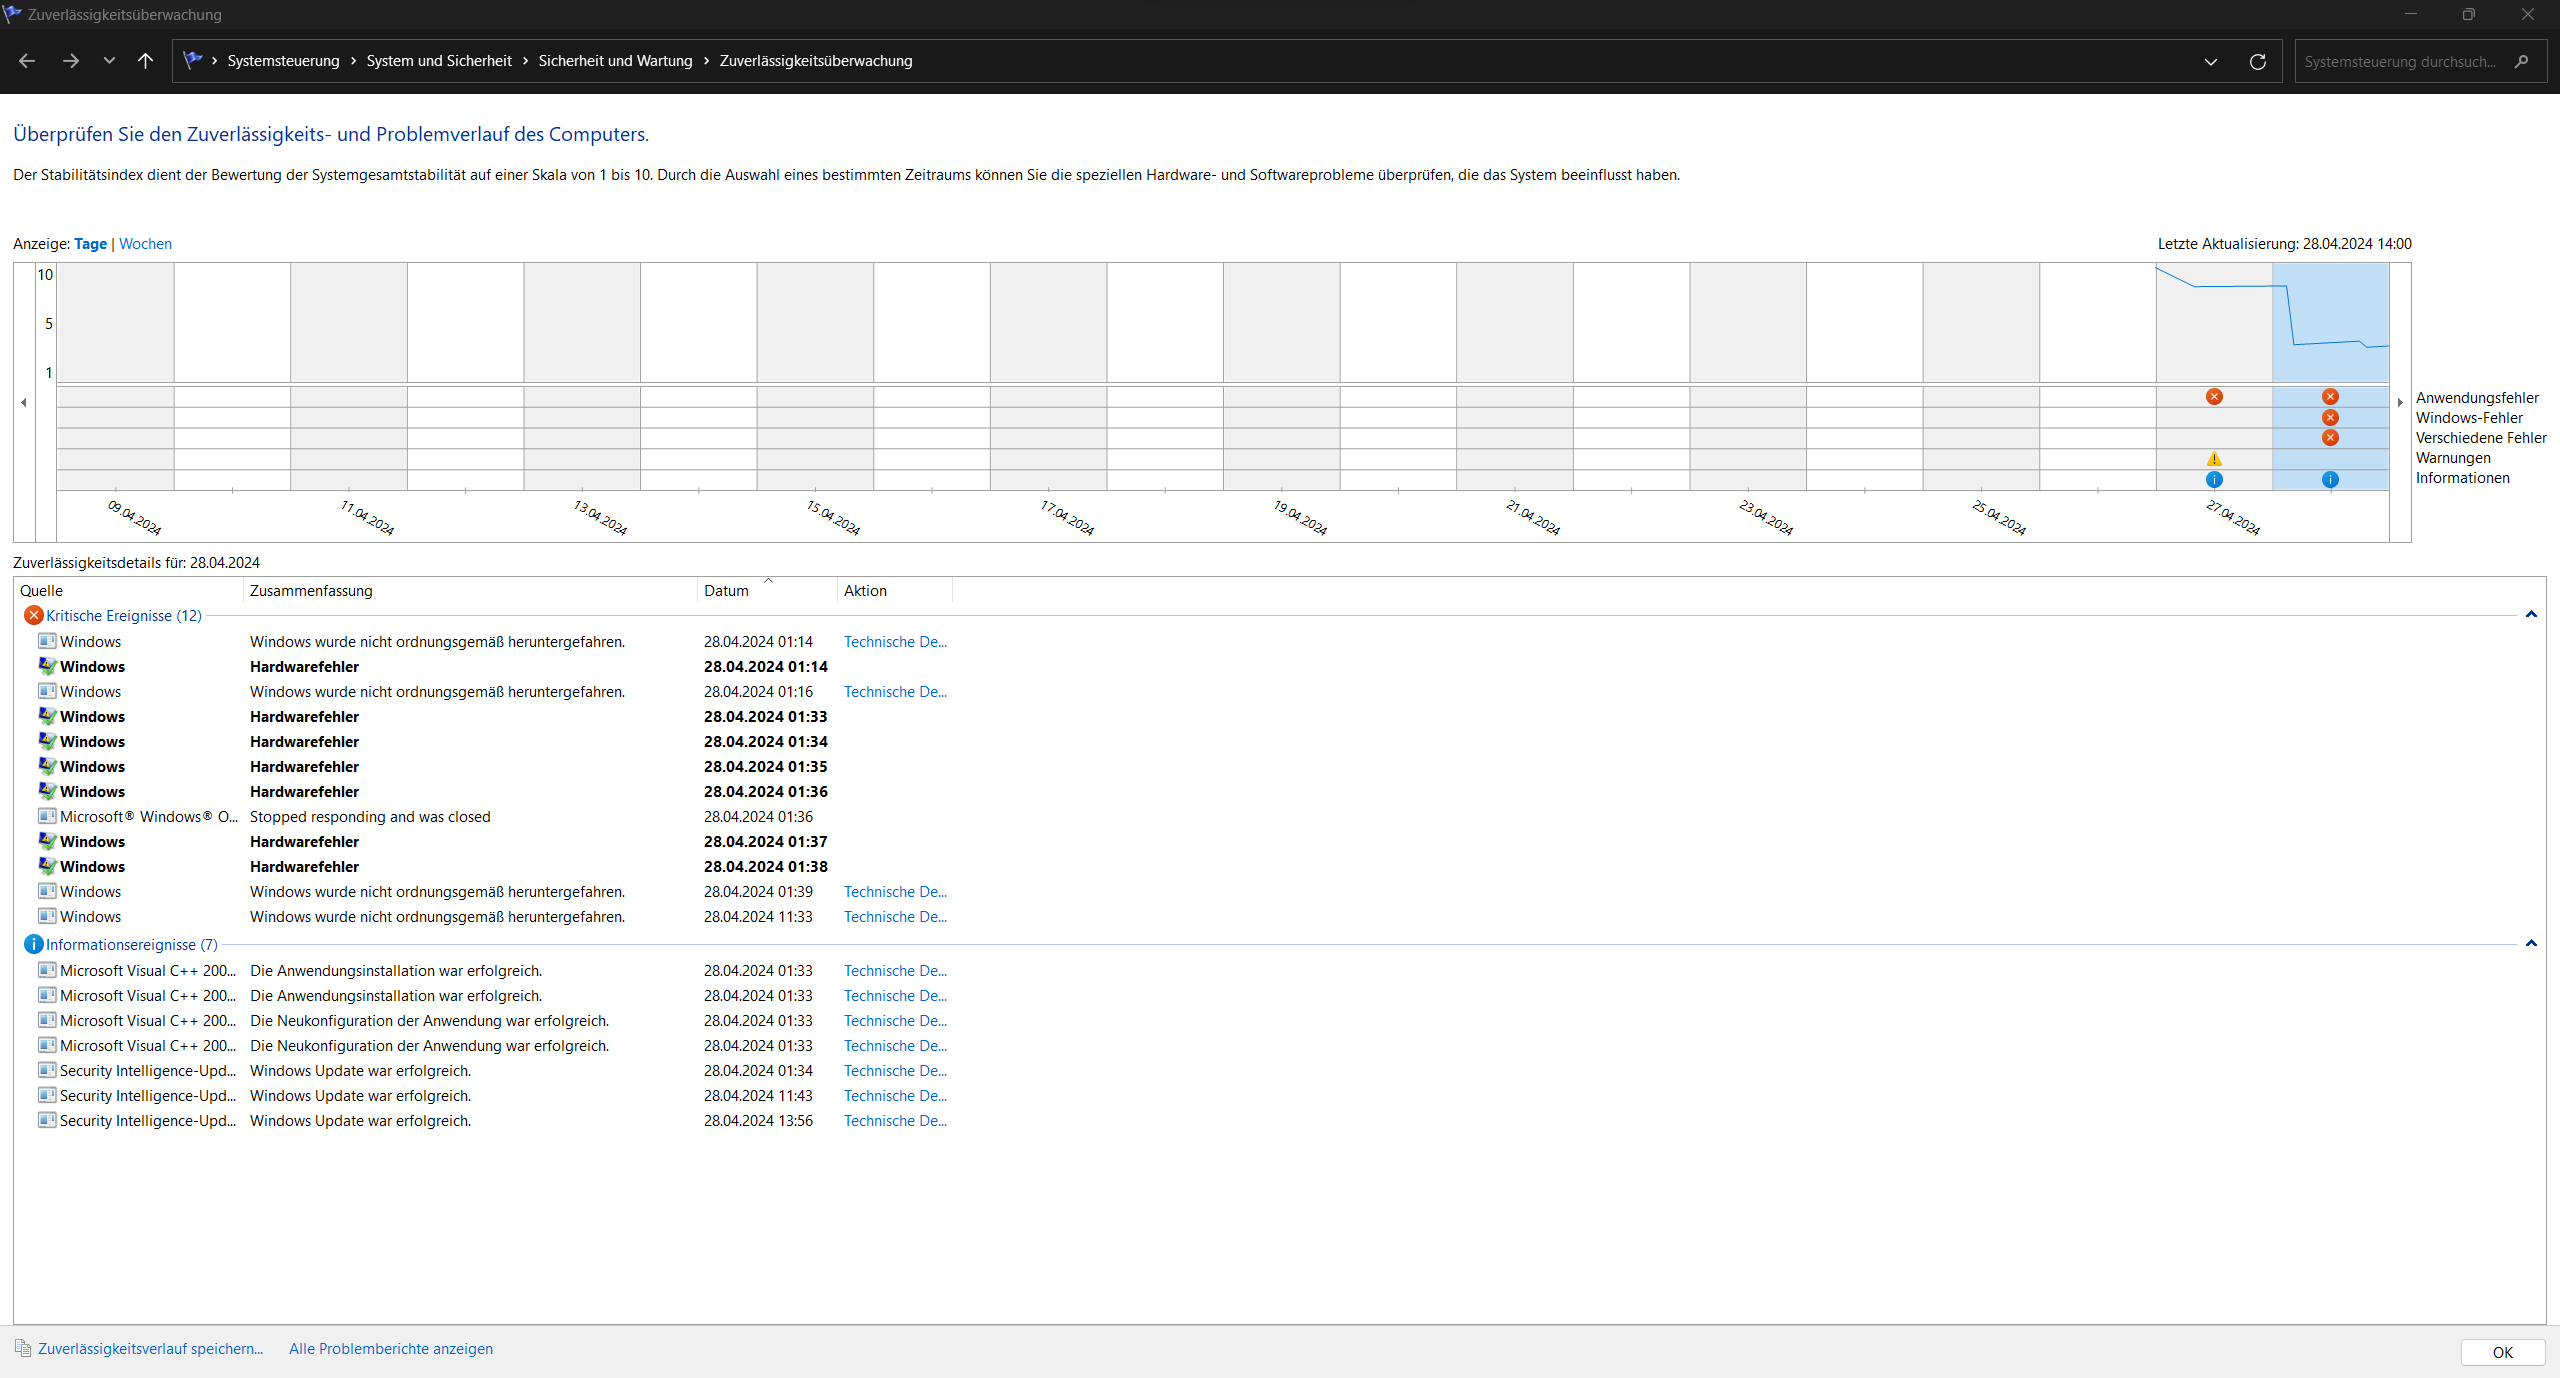Click the information icon in the highlighted 28.04 column
Image resolution: width=2560 pixels, height=1378 pixels.
pyautogui.click(x=2330, y=480)
